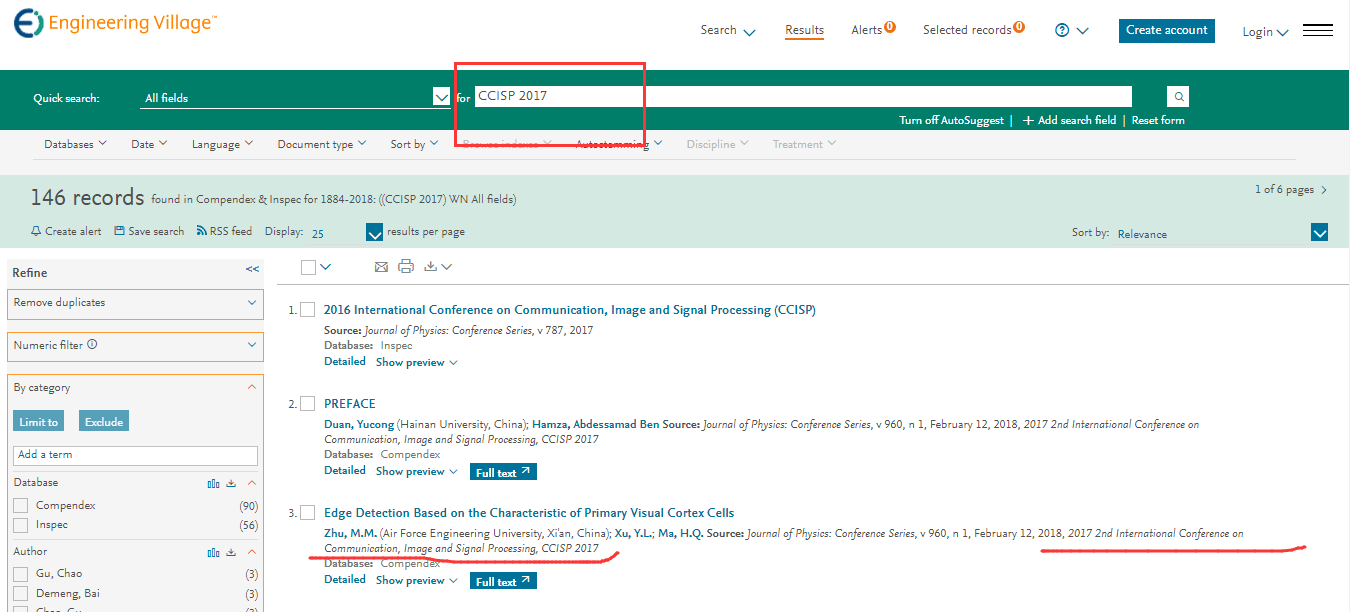Open the Databases filter dropdown
Image resolution: width=1350 pixels, height=612 pixels.
(75, 145)
